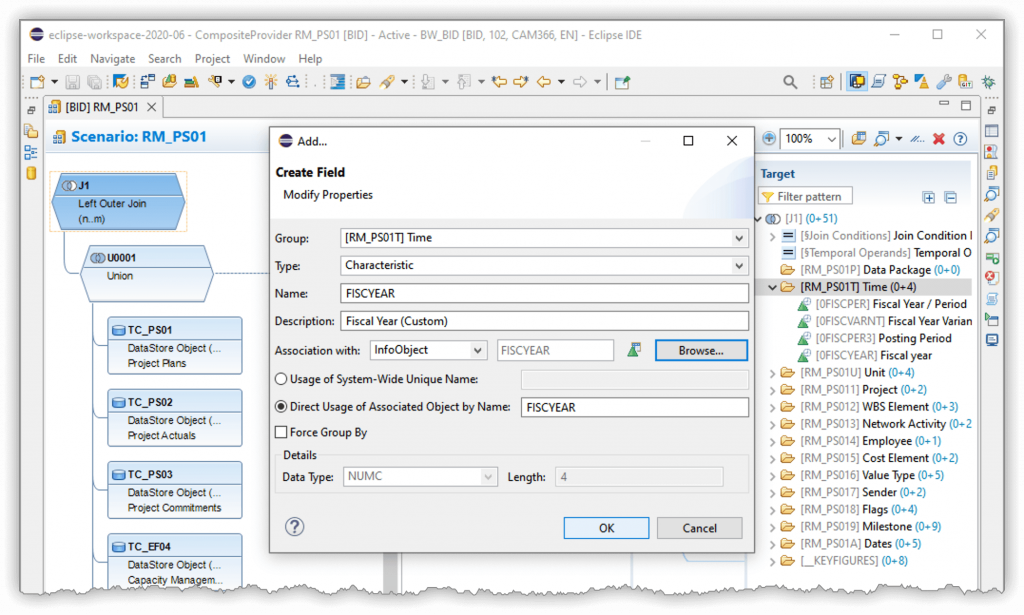Open the Window menu

pos(264,59)
